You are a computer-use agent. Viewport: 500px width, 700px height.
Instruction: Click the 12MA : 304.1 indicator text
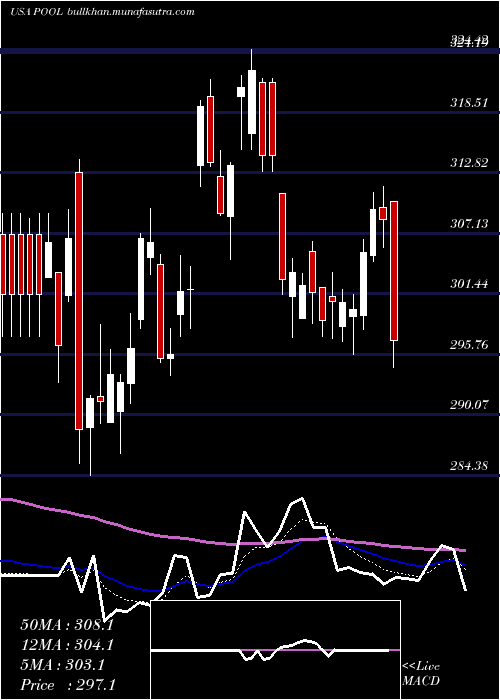click(67, 645)
